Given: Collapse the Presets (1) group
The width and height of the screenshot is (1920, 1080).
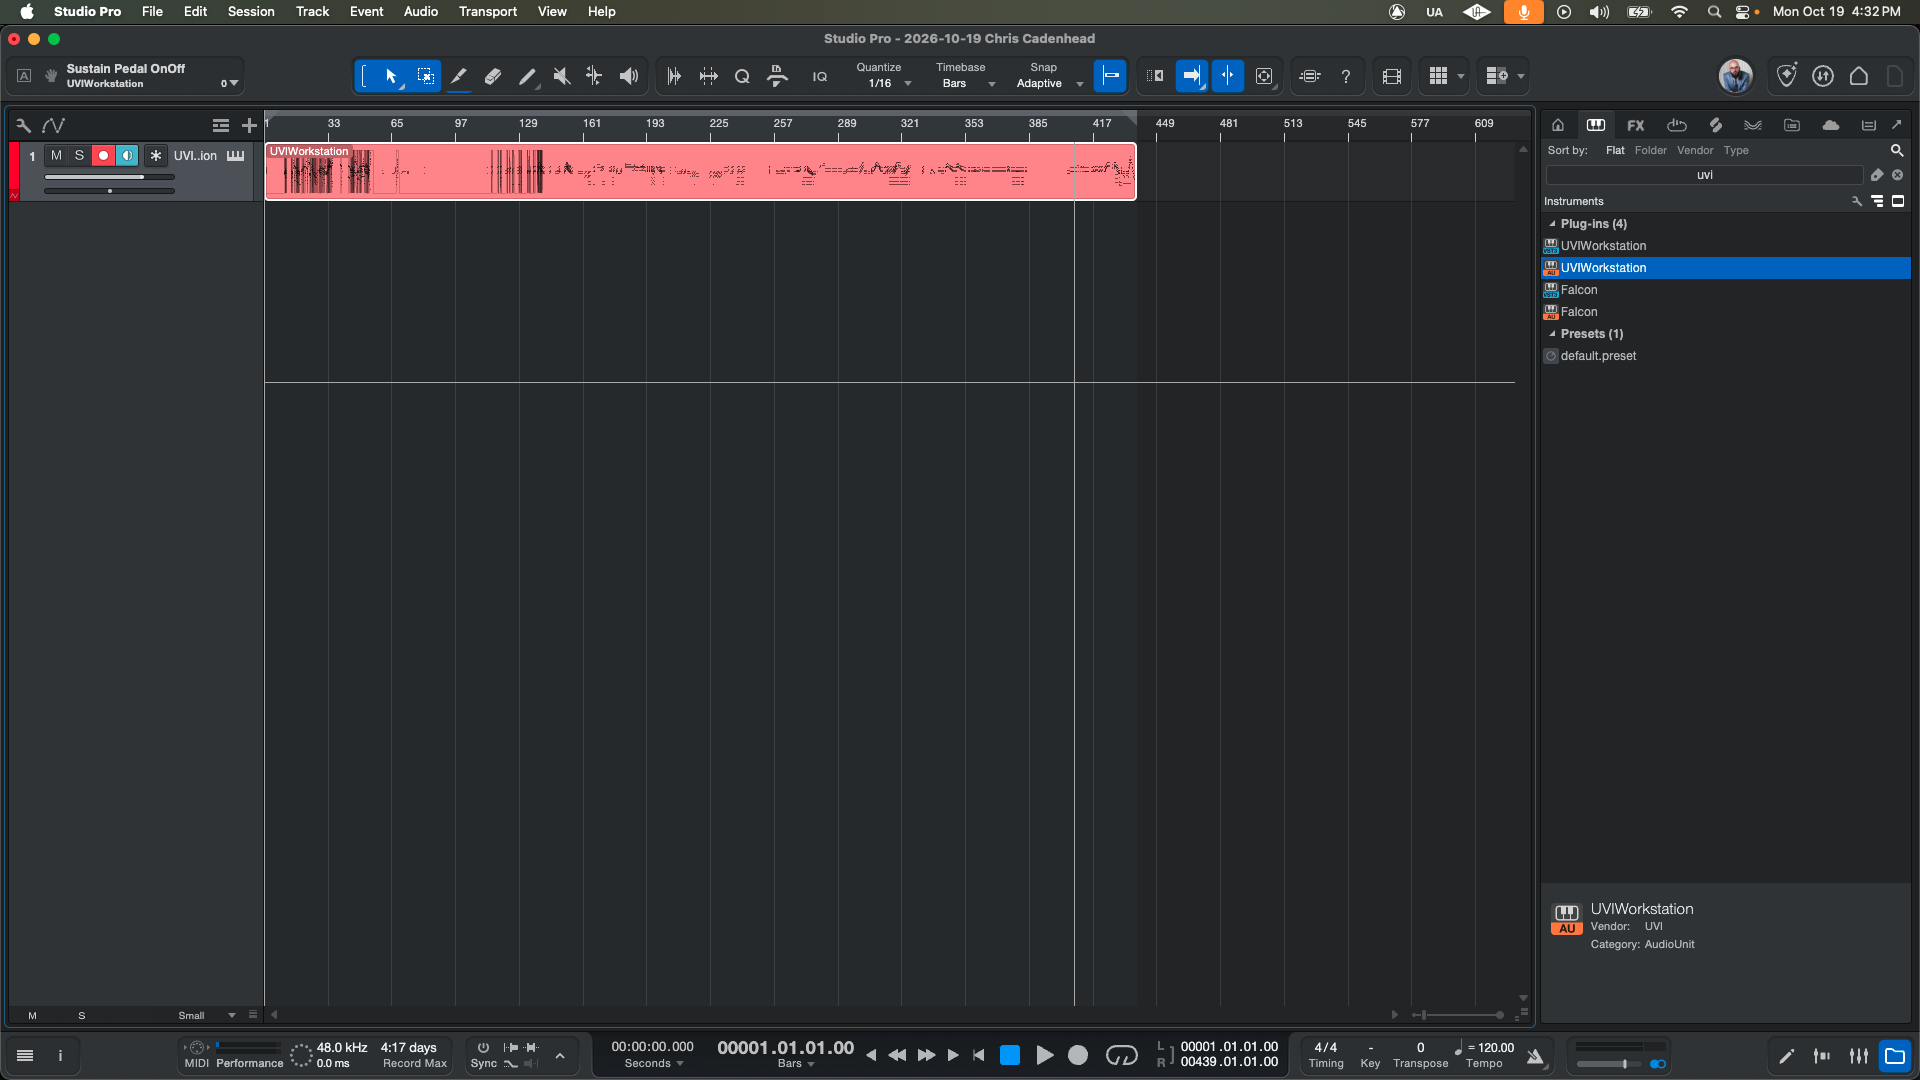Looking at the screenshot, I should point(1552,334).
